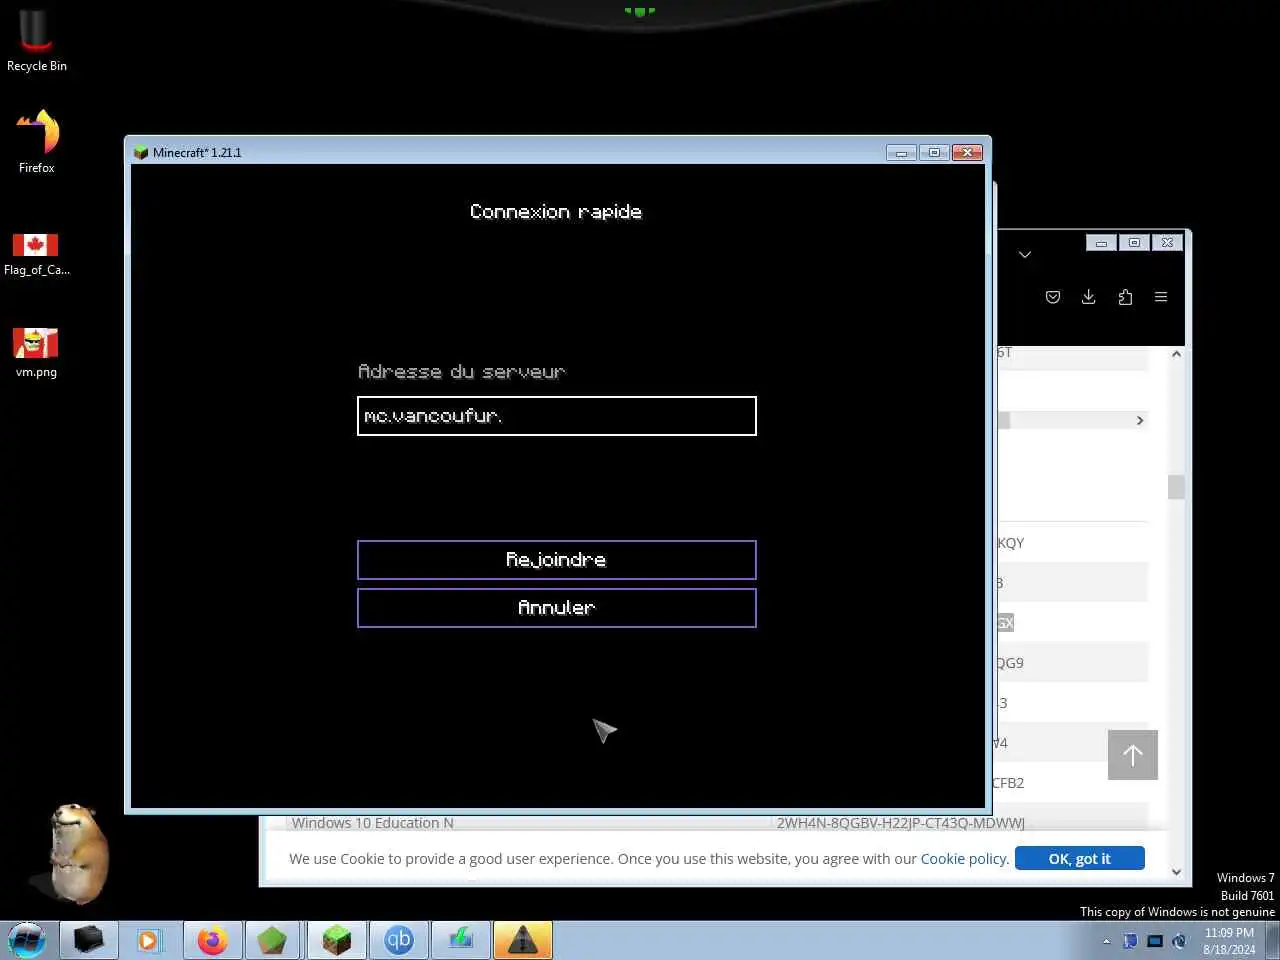
Task: Open the black cube app in the taskbar
Action: (x=89, y=940)
